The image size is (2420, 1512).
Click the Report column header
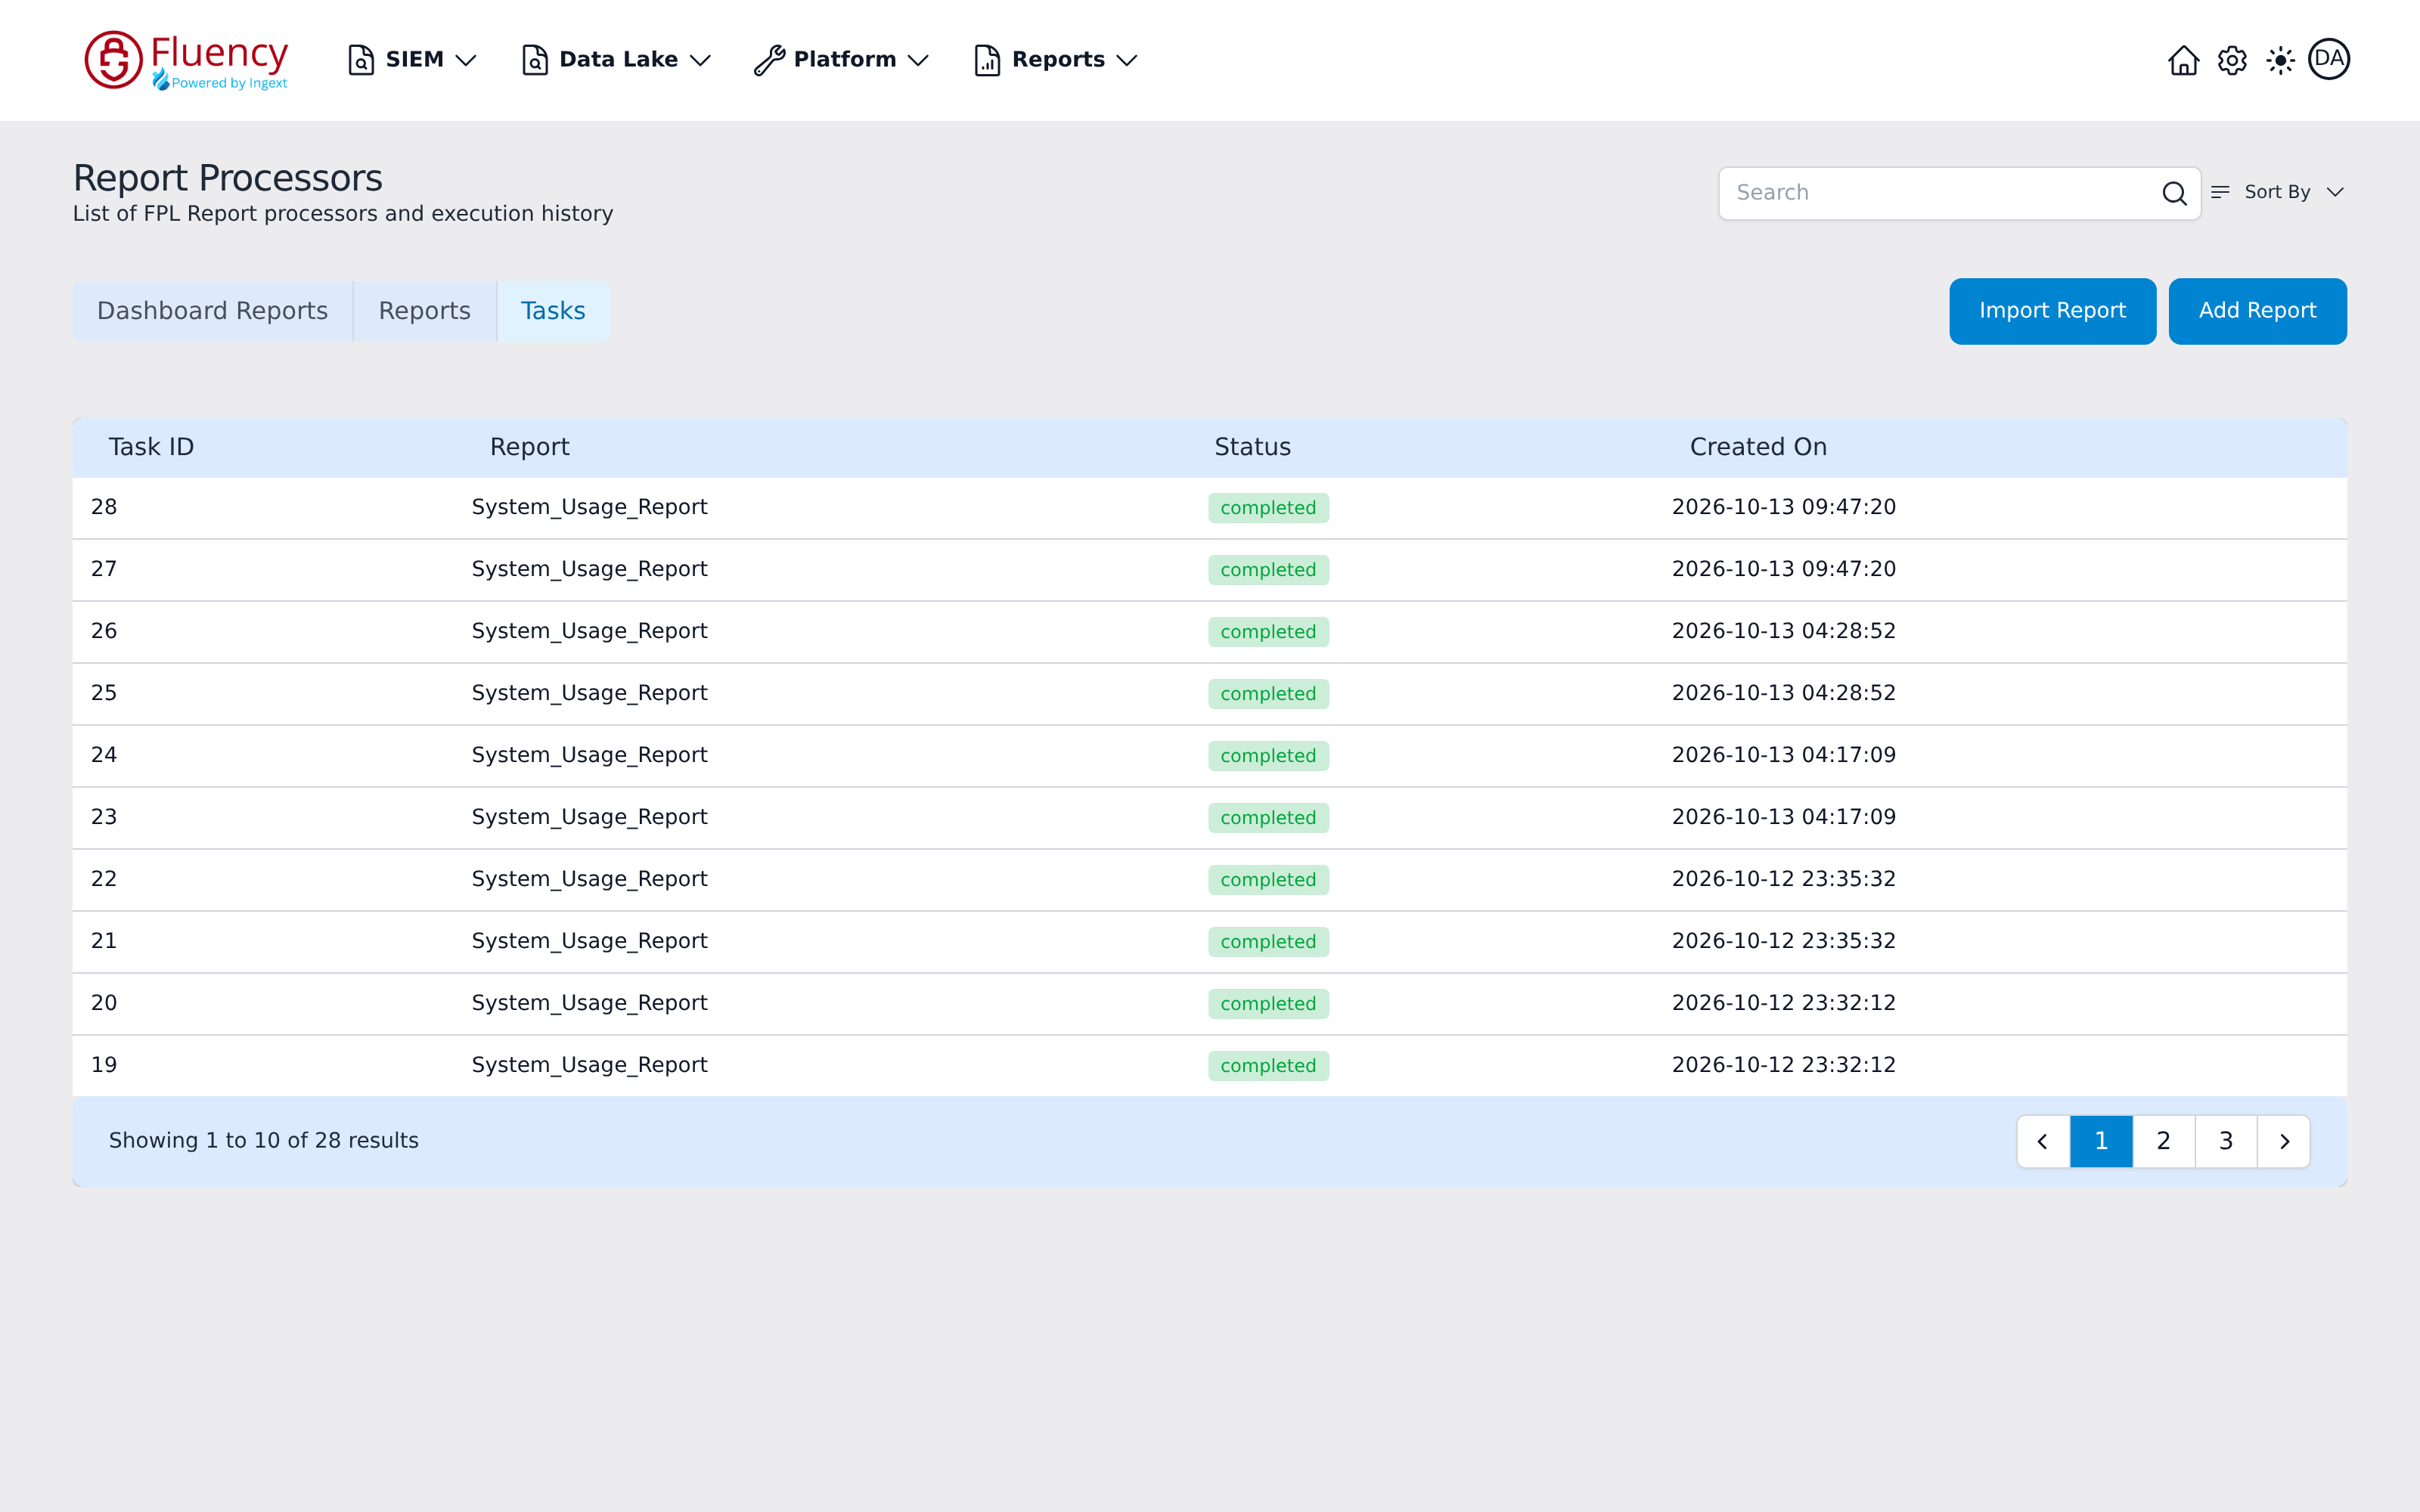point(529,447)
